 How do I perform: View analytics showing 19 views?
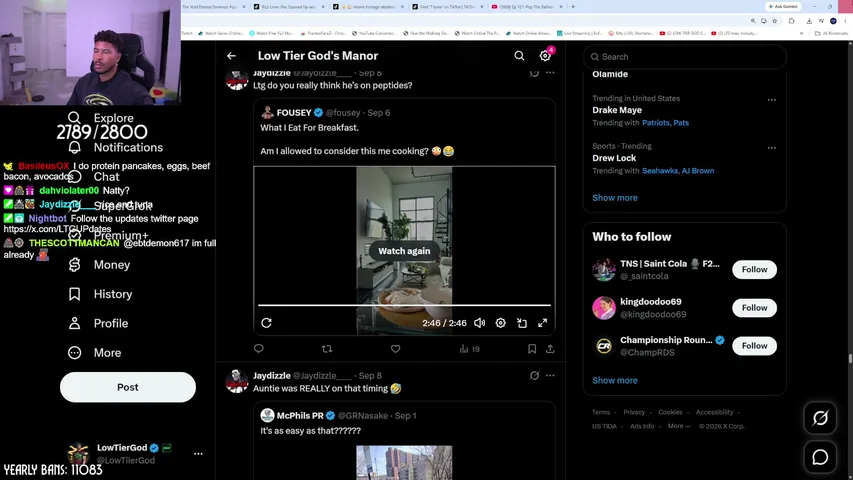click(x=469, y=349)
